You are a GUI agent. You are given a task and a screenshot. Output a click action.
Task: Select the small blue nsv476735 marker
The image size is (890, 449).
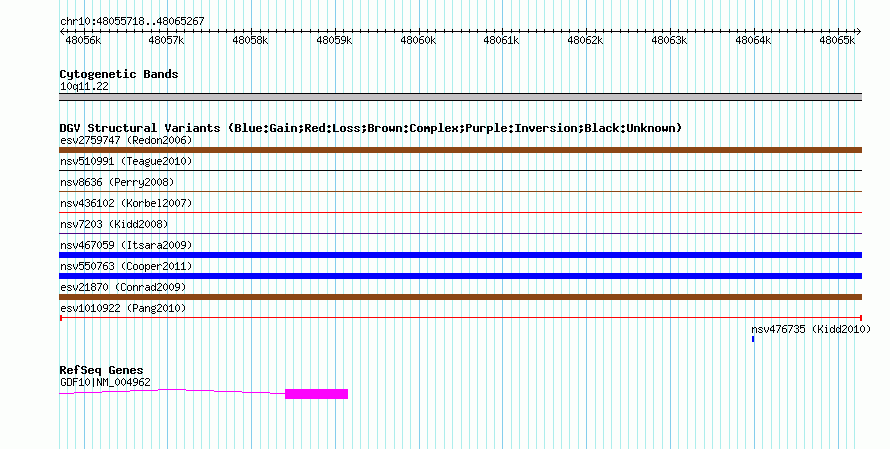[753, 339]
